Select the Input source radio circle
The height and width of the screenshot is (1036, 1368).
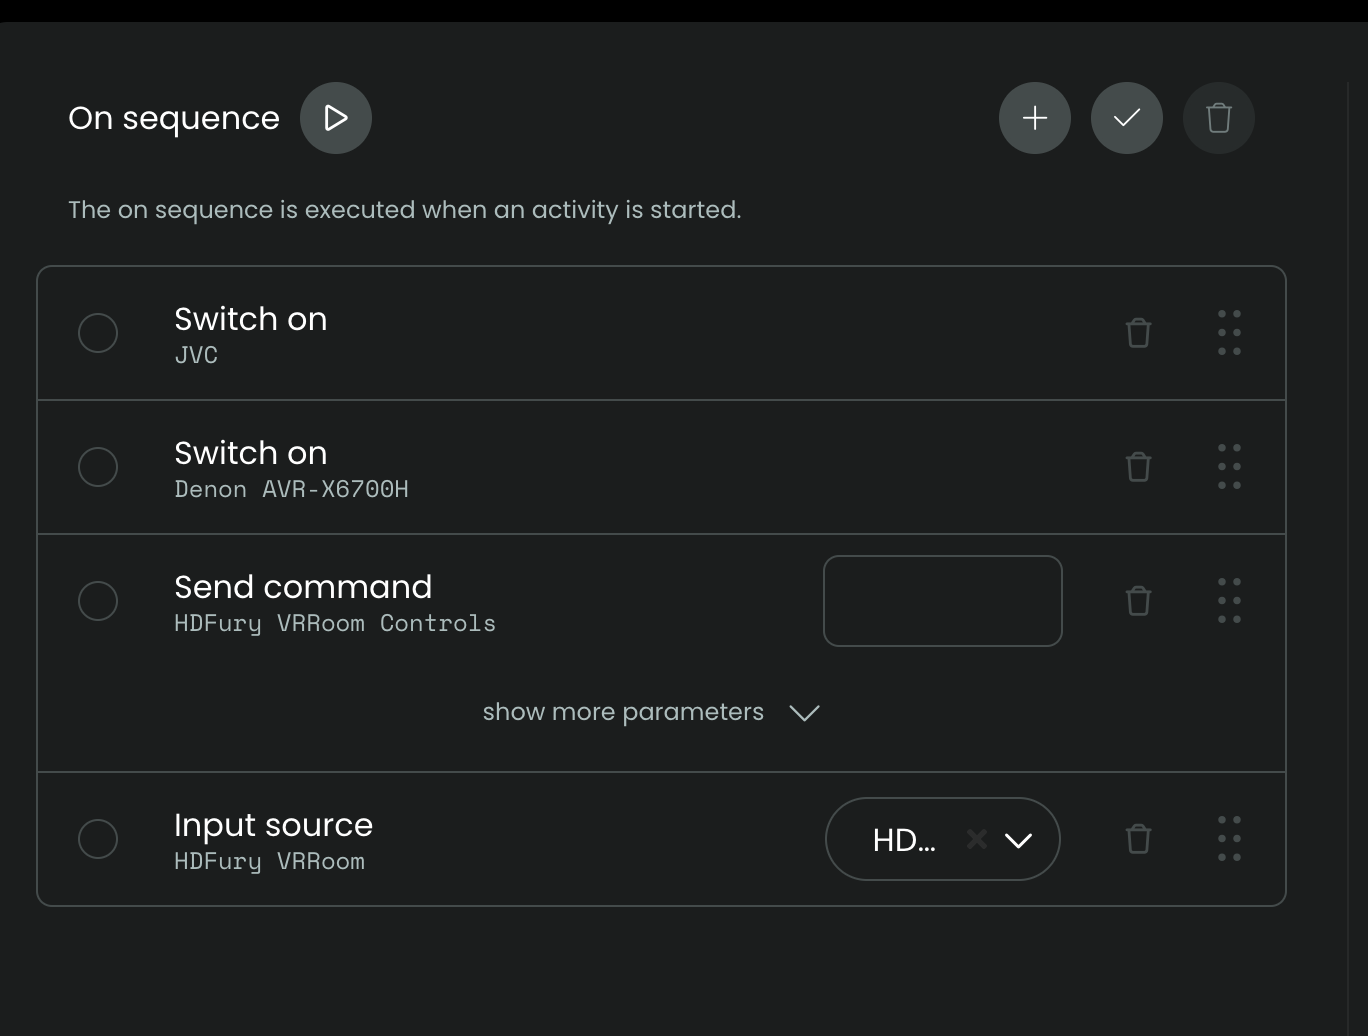click(x=98, y=839)
